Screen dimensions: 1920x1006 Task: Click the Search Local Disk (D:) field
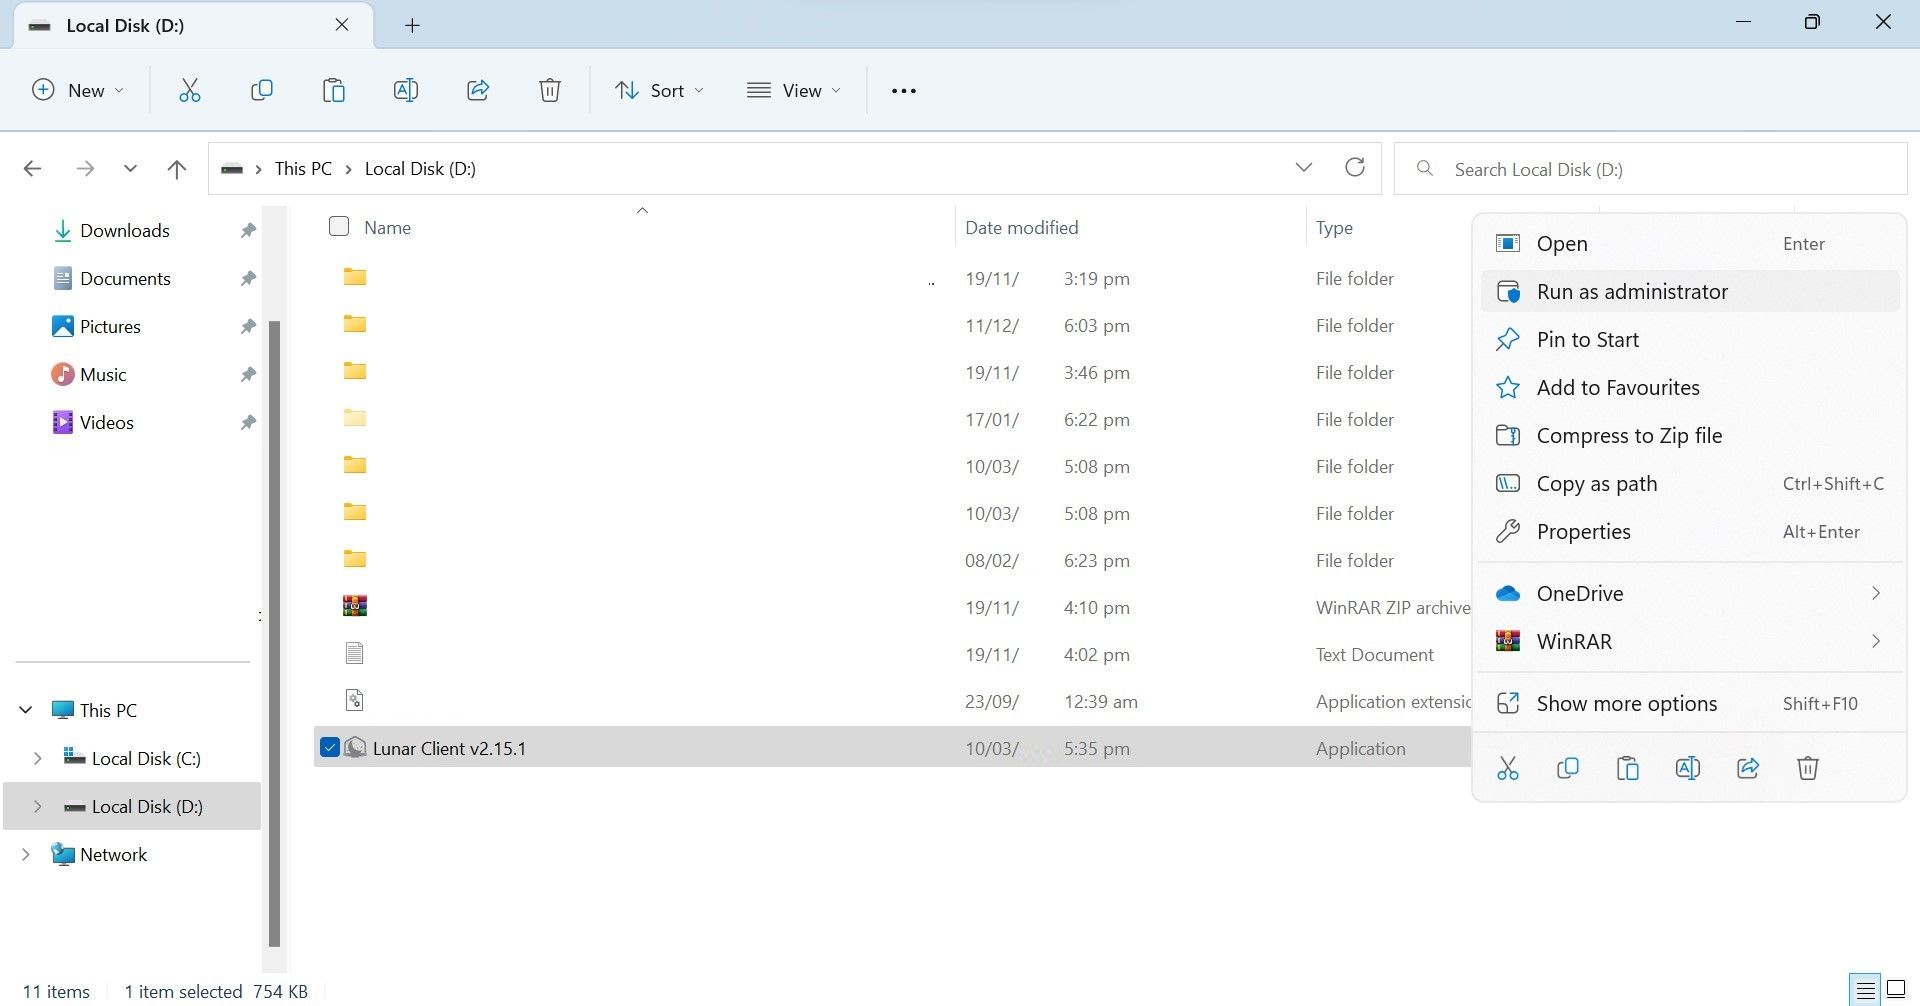coord(1660,169)
